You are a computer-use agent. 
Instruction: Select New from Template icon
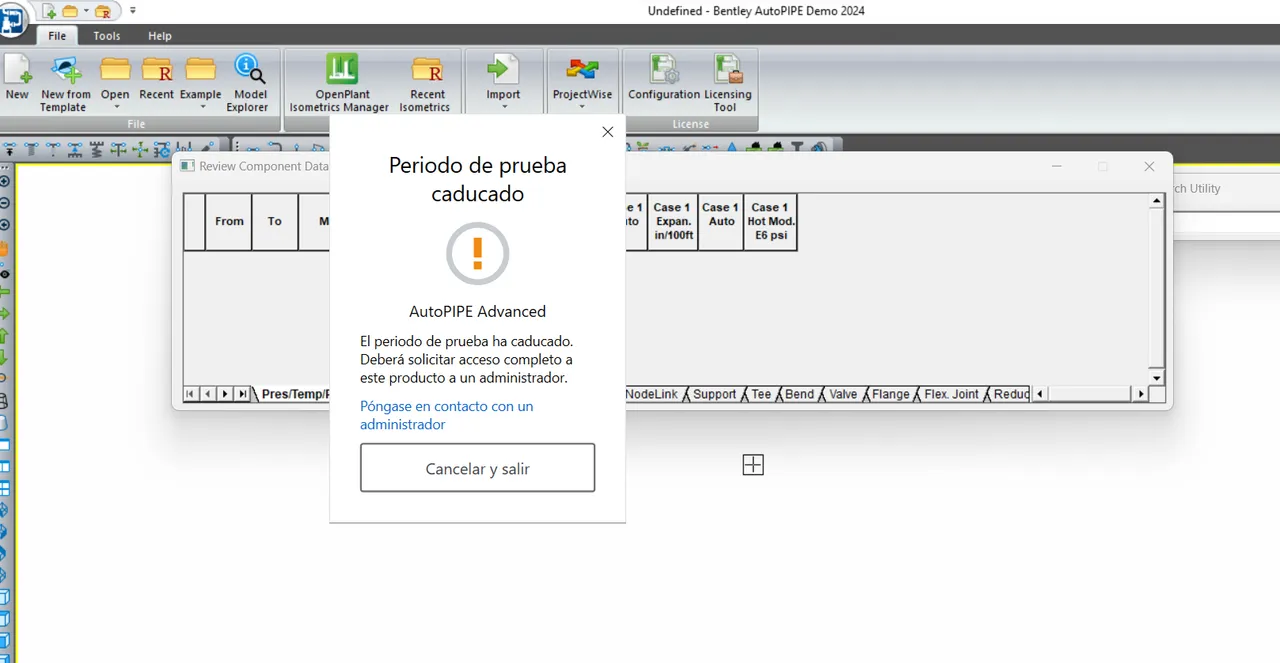point(66,70)
